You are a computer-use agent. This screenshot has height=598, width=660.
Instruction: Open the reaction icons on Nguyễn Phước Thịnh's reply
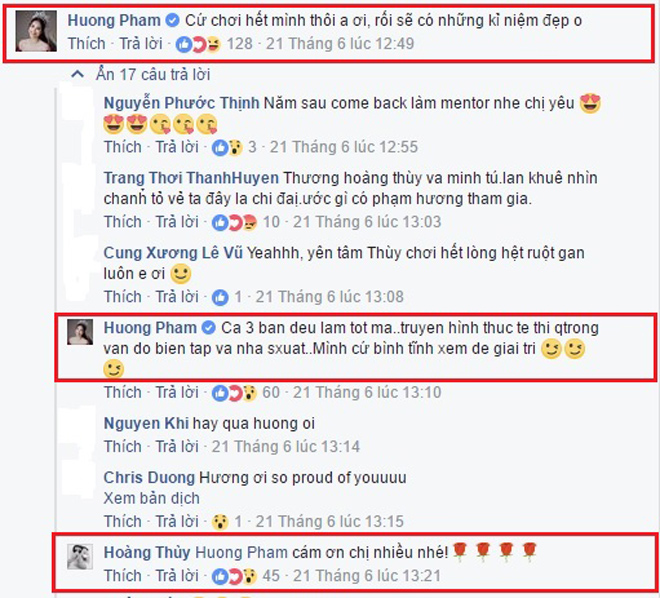[227, 147]
